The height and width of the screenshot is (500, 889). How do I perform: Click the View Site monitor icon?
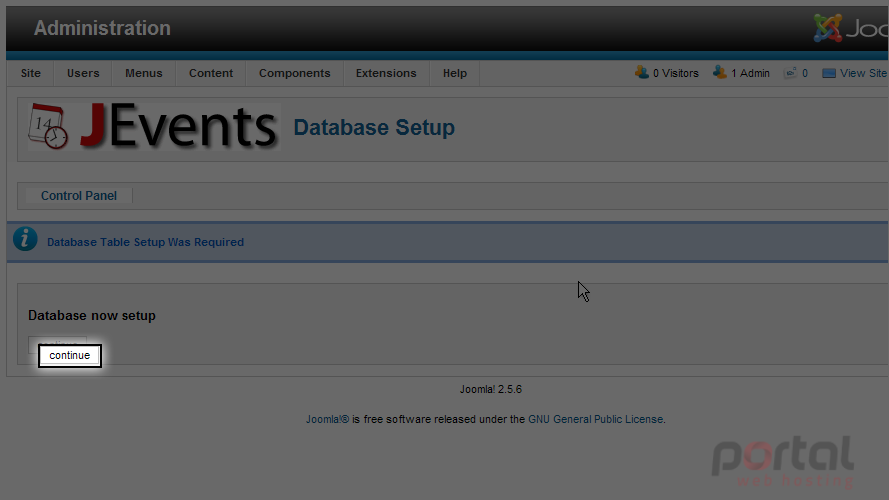pyautogui.click(x=829, y=73)
